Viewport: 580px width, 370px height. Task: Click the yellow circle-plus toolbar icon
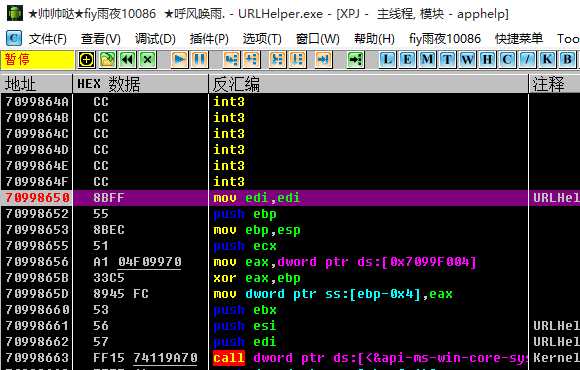click(87, 60)
